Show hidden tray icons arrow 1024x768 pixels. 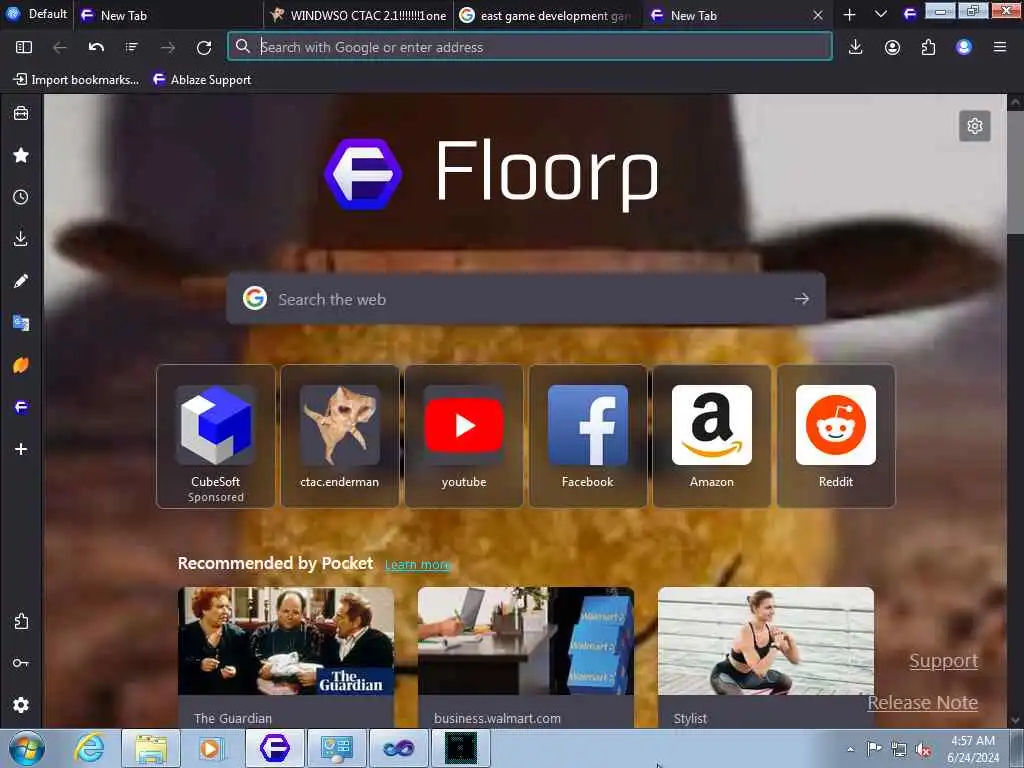[x=850, y=749]
